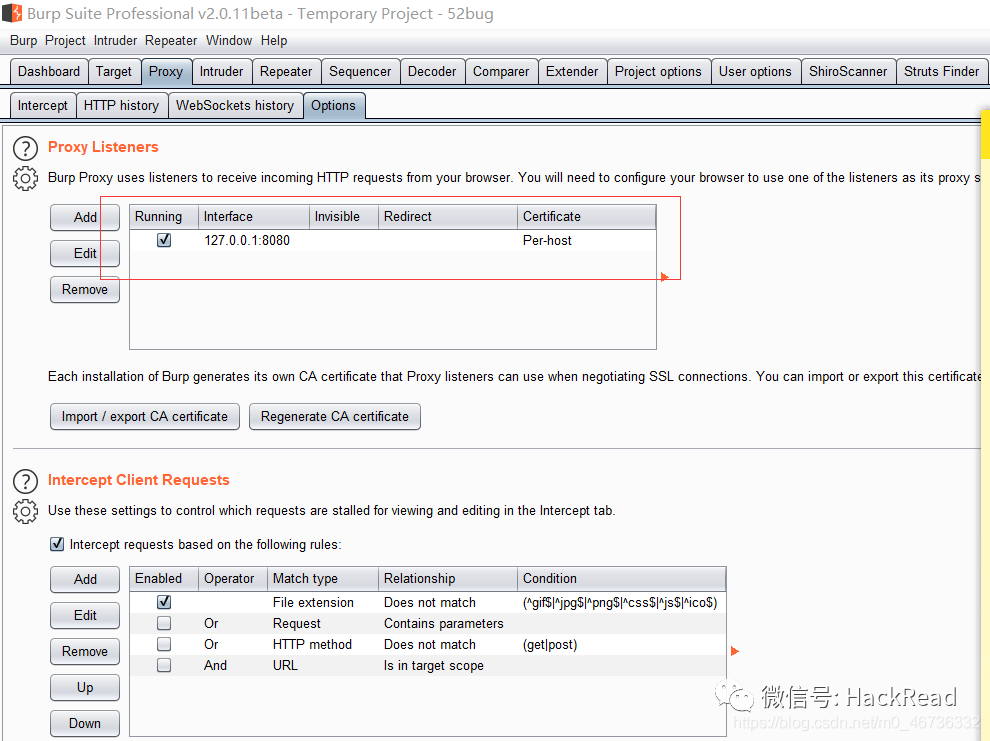Add a new proxy listener
990x741 pixels.
[85, 217]
